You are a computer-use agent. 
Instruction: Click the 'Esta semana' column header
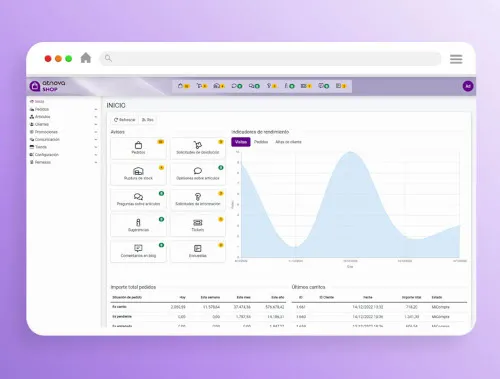(x=210, y=297)
